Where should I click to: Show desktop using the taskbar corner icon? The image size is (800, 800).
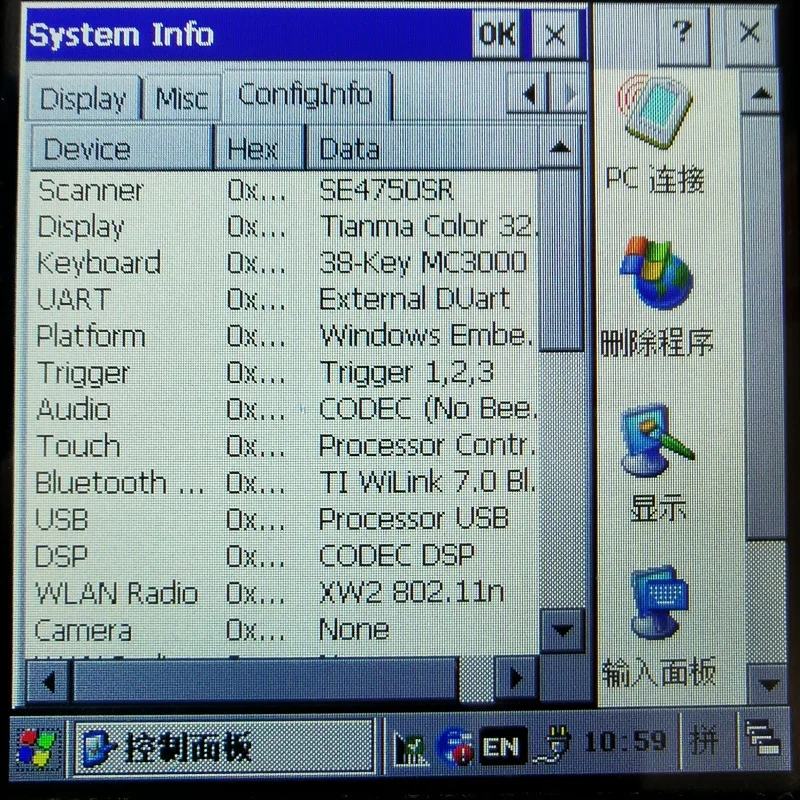click(x=762, y=742)
